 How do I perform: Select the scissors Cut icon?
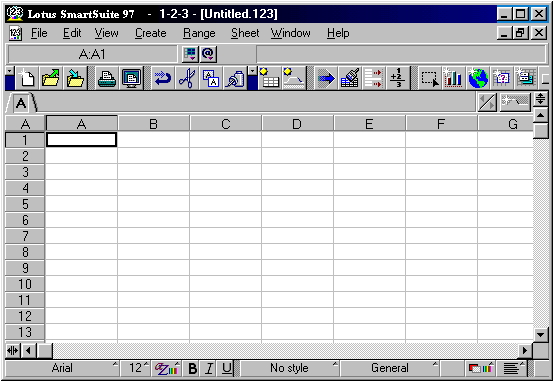click(187, 78)
